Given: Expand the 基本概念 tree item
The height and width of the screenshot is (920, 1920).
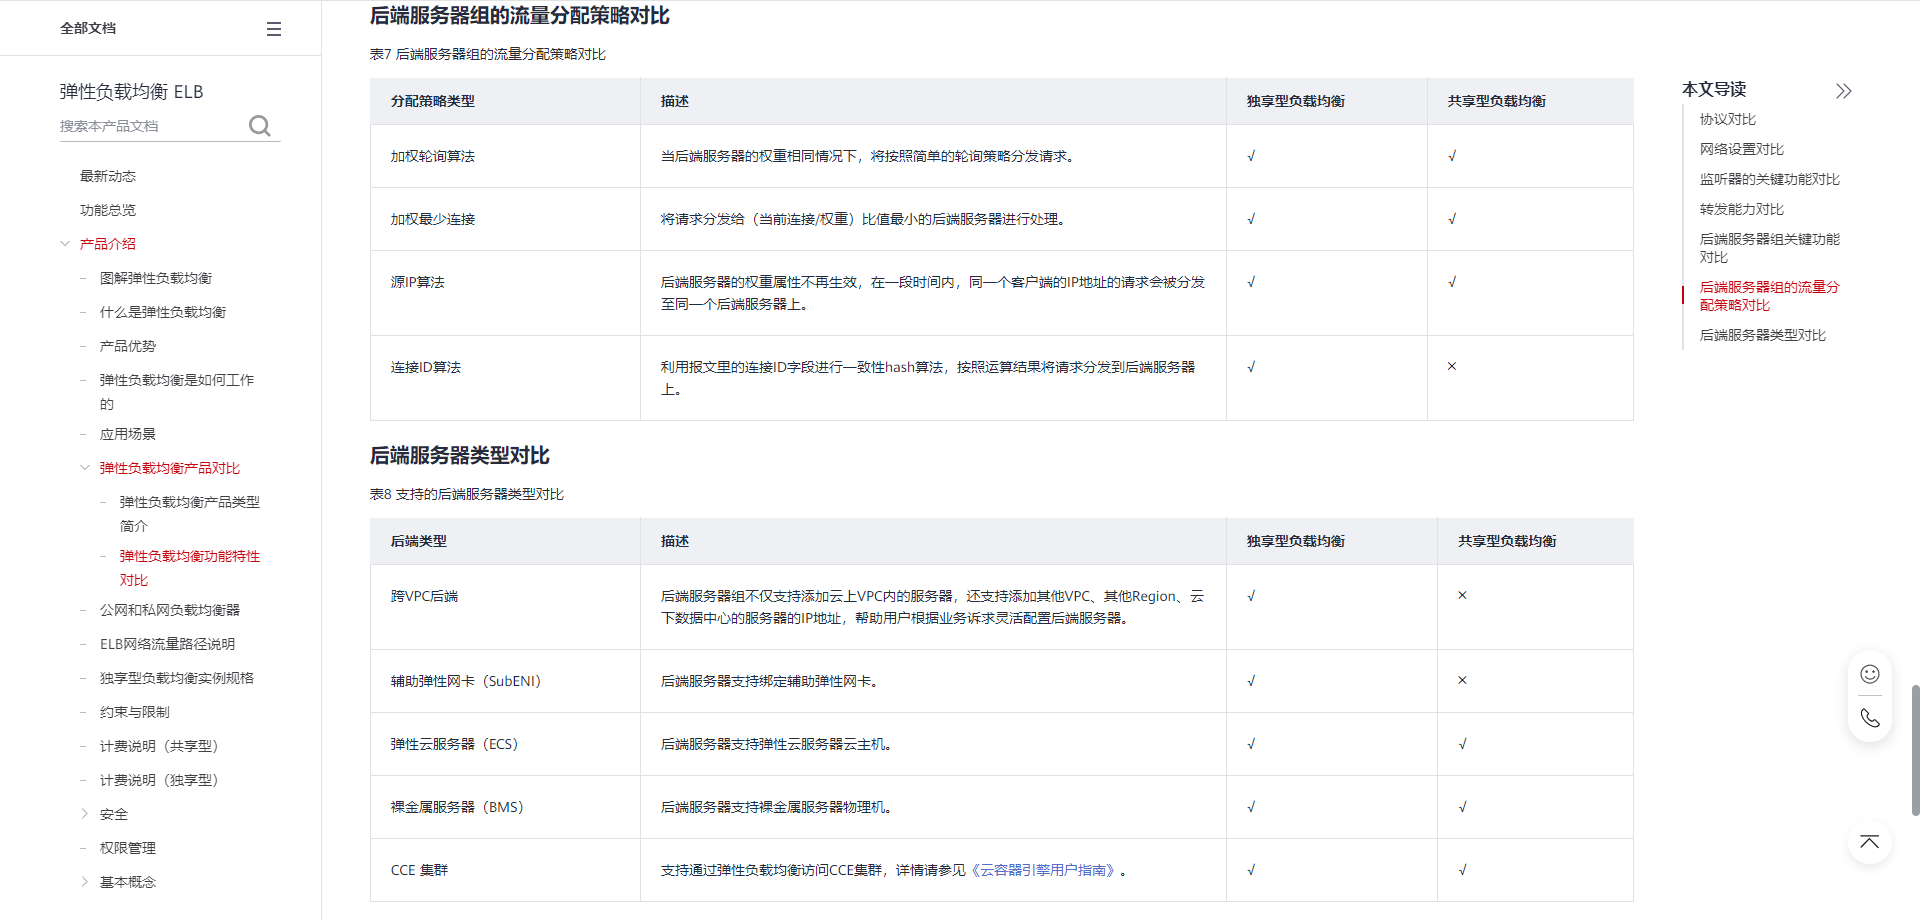Looking at the screenshot, I should click(85, 882).
